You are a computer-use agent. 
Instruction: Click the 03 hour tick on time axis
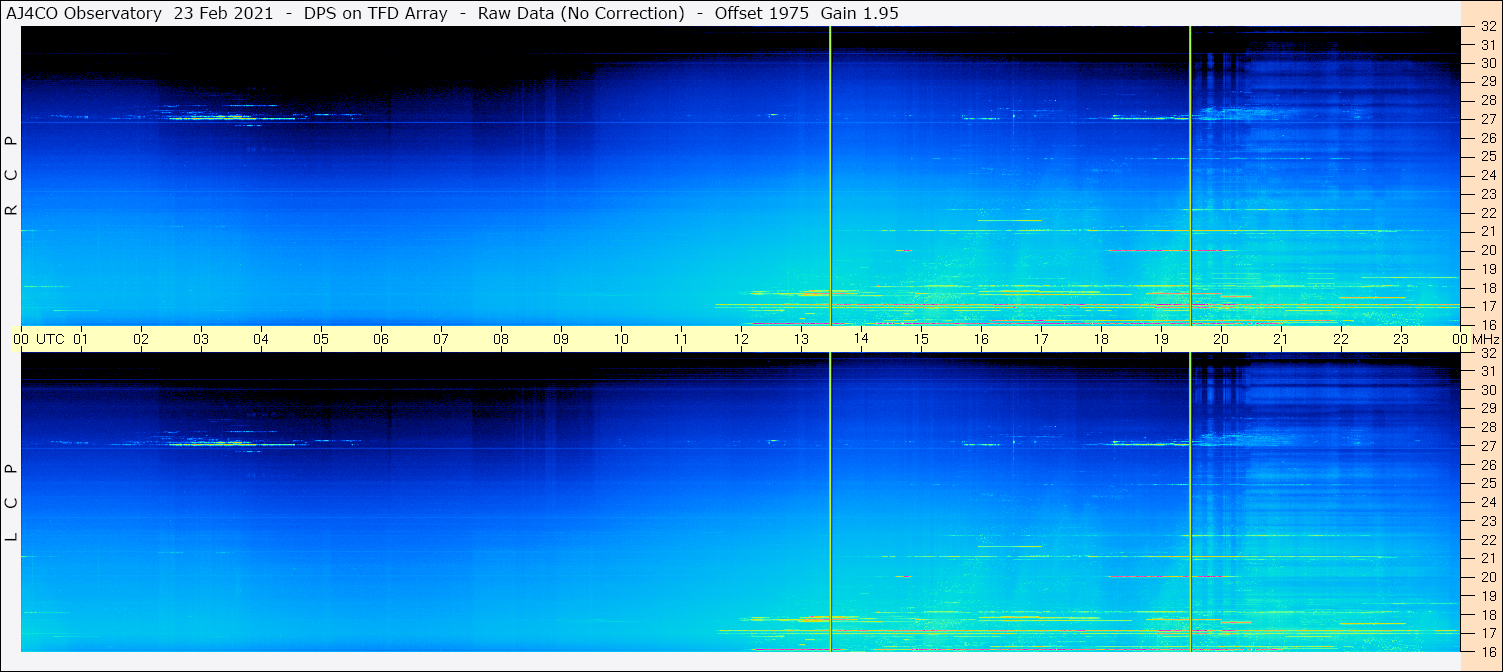click(x=201, y=339)
